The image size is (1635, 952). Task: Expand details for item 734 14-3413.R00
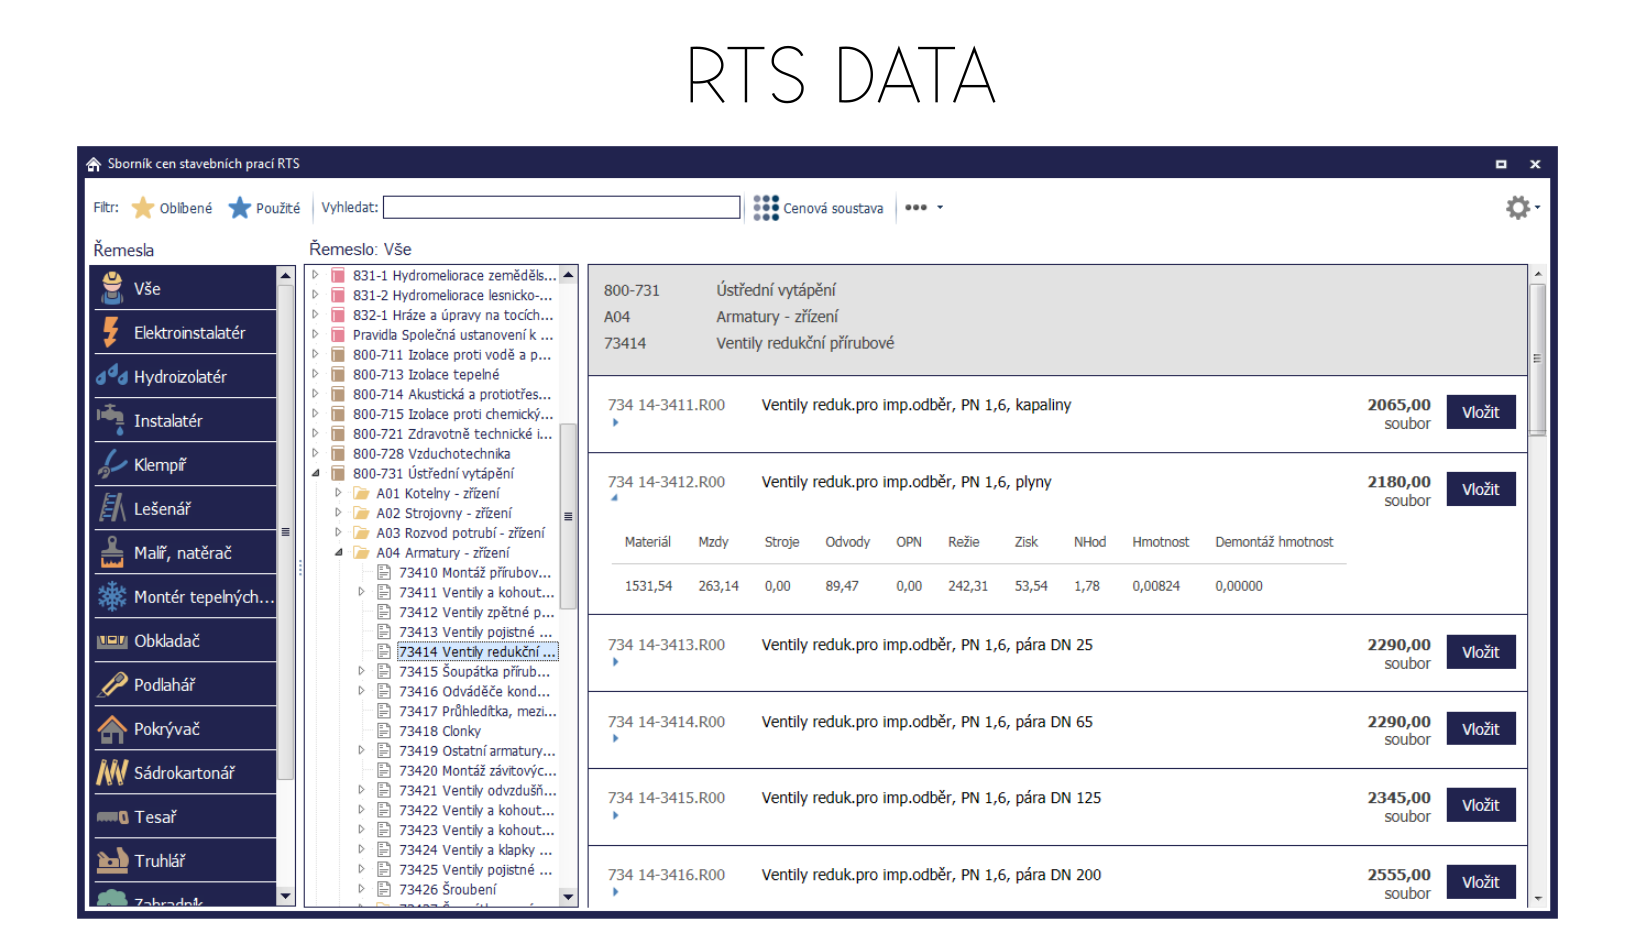point(614,661)
